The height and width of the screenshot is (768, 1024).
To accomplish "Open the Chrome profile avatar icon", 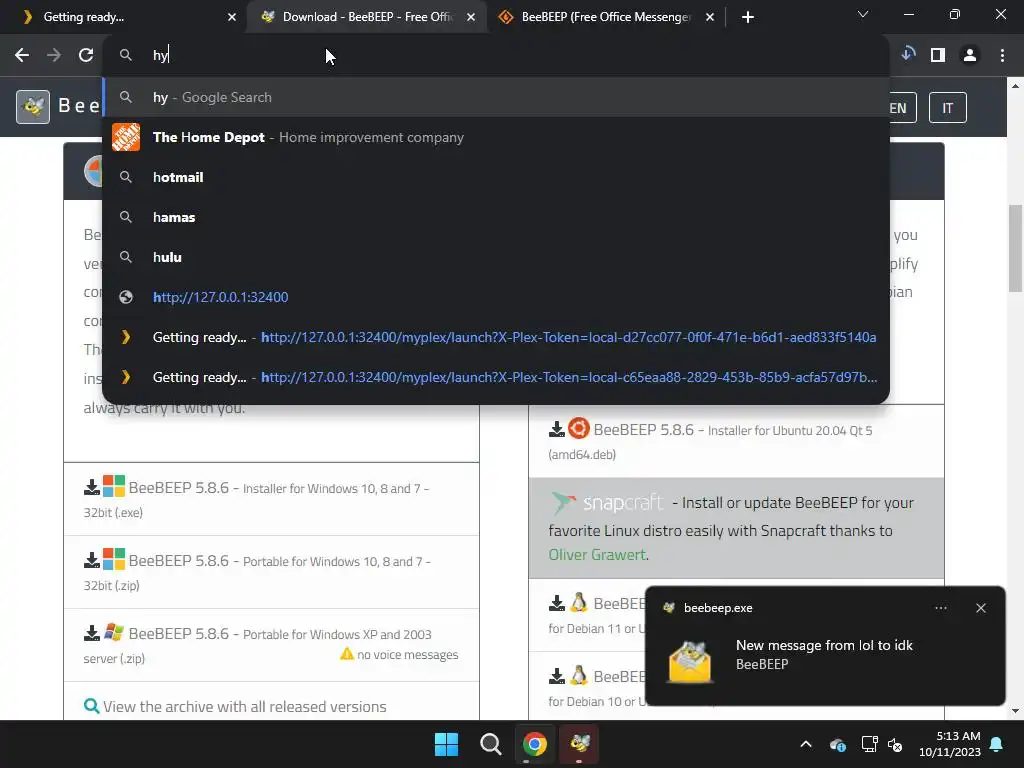I will pos(970,56).
